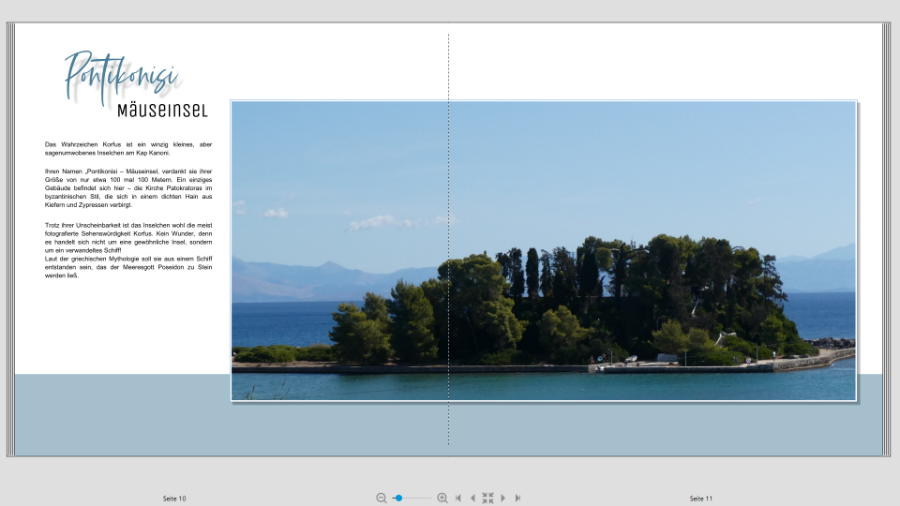Select the blue-gray background band on left page

(120, 415)
